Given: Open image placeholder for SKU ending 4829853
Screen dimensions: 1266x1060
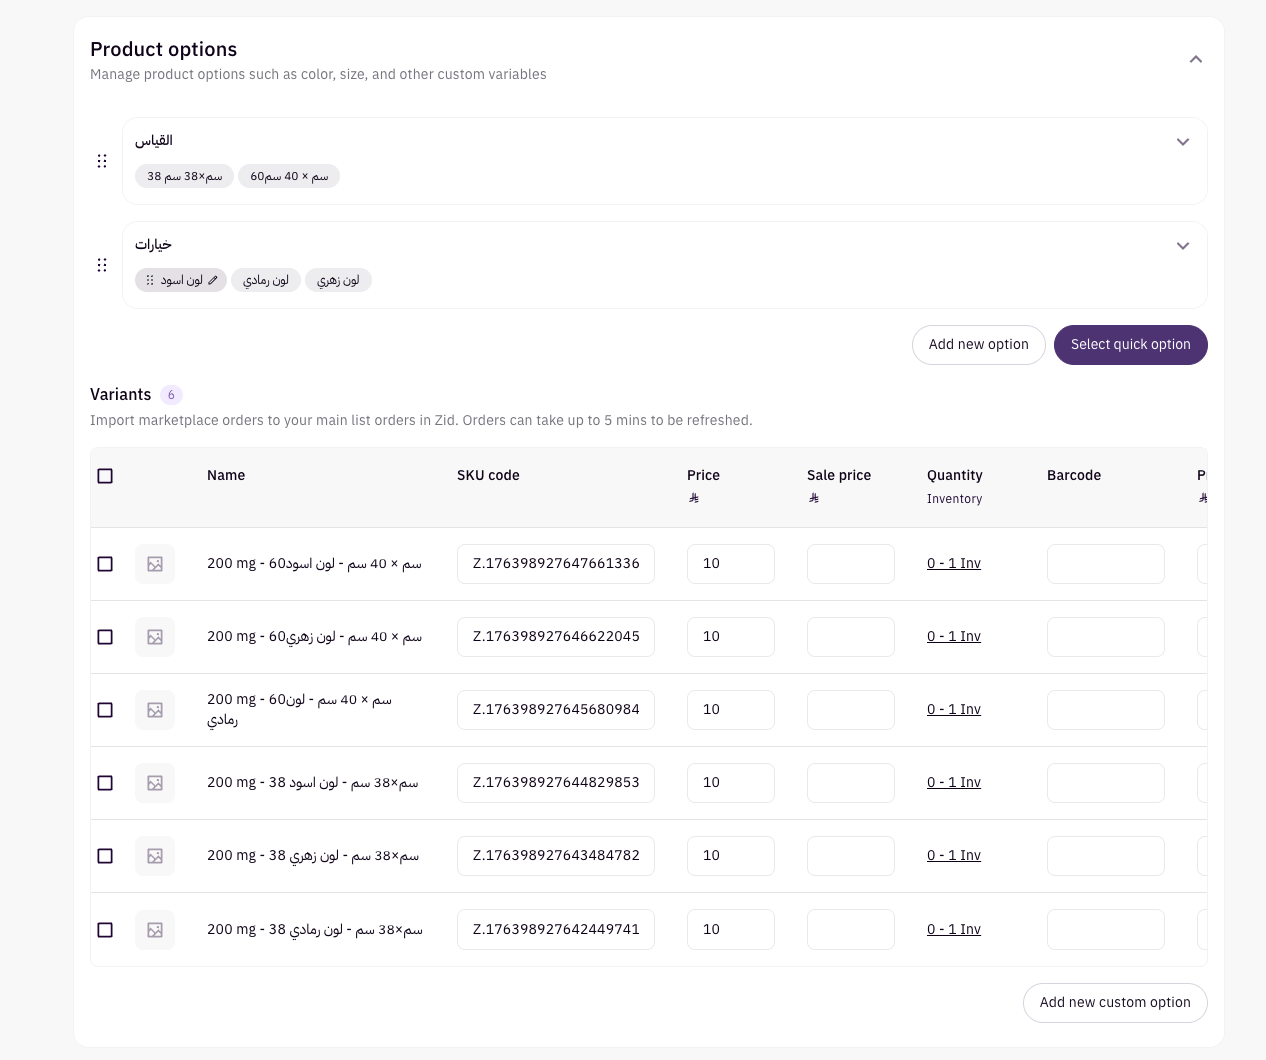Looking at the screenshot, I should 155,783.
